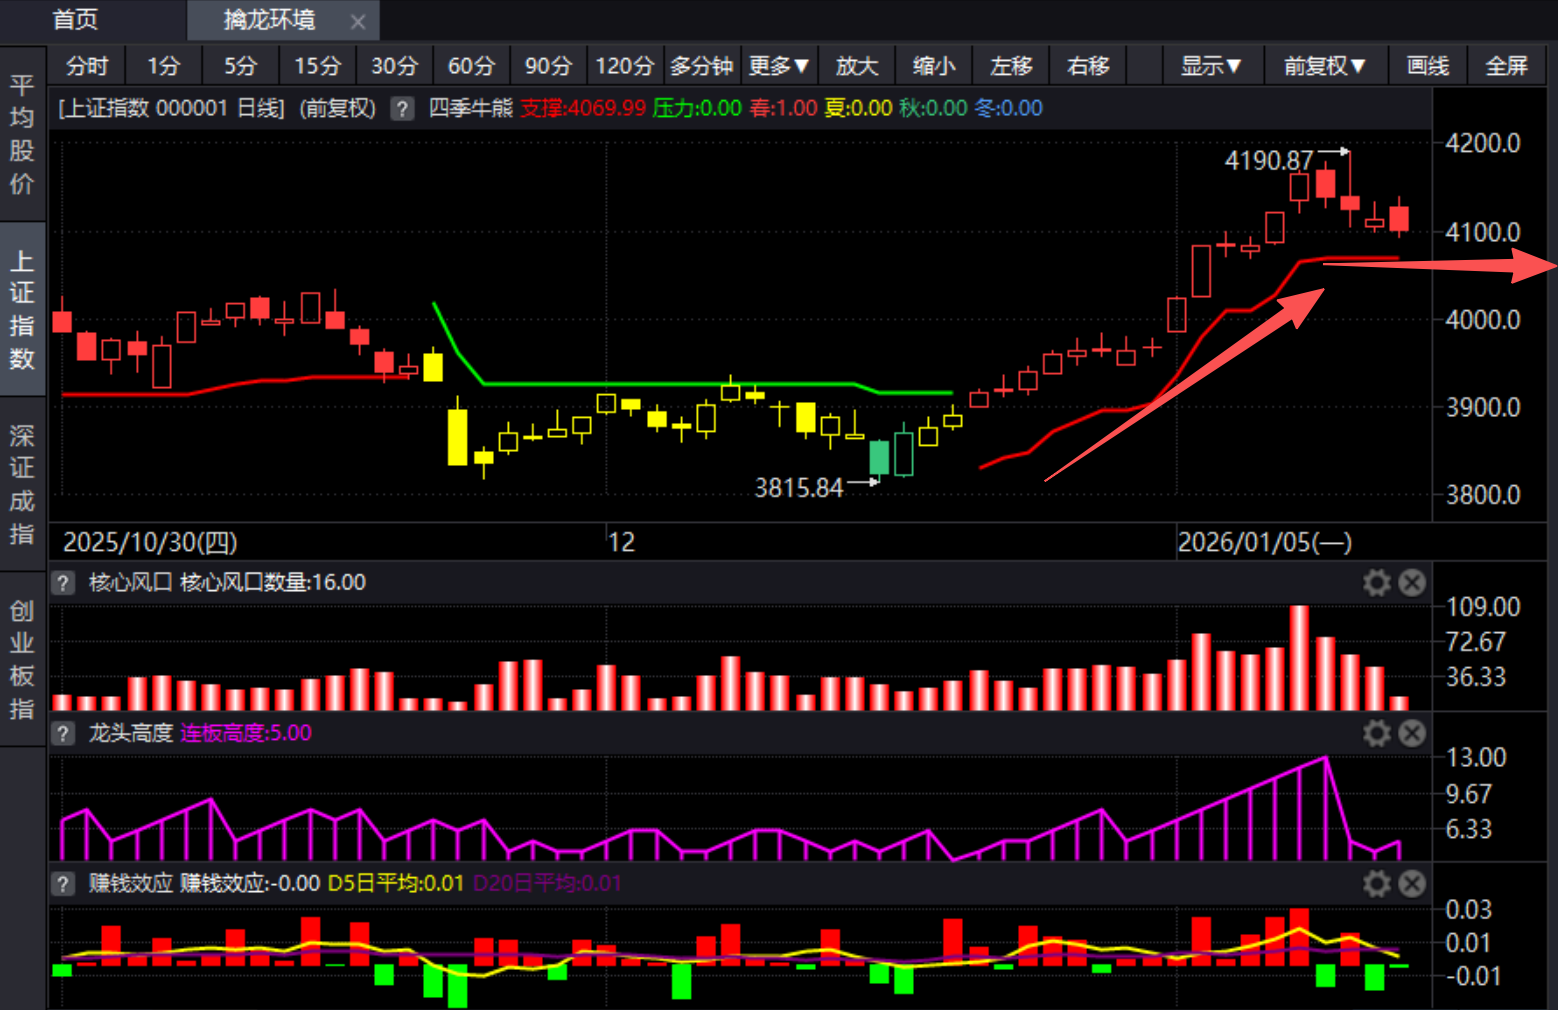Open the help icon beside 龙头高度

click(x=63, y=734)
